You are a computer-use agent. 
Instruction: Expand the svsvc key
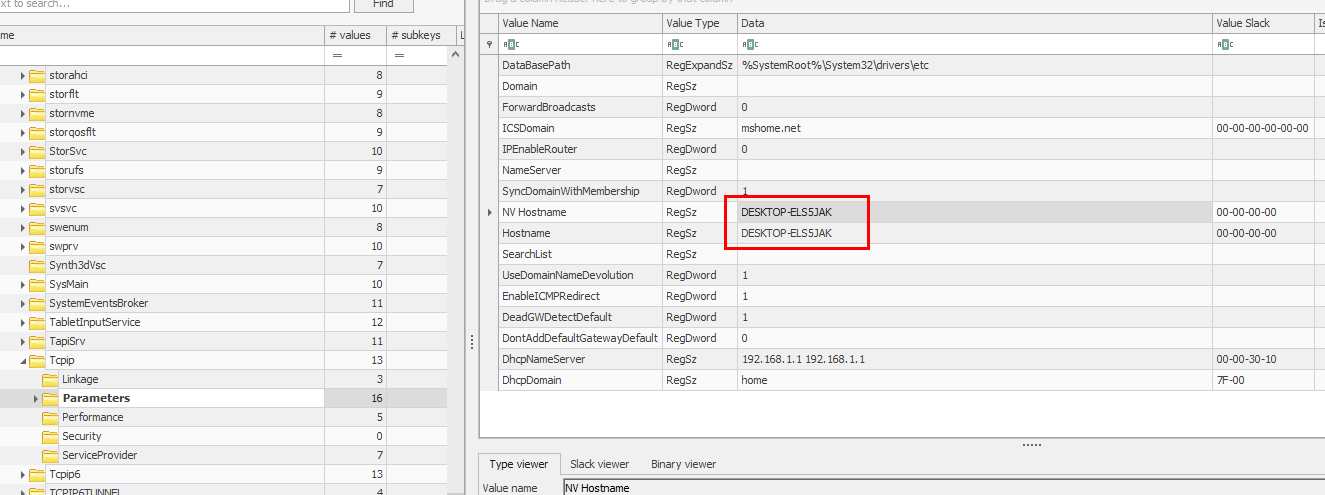pyautogui.click(x=23, y=209)
